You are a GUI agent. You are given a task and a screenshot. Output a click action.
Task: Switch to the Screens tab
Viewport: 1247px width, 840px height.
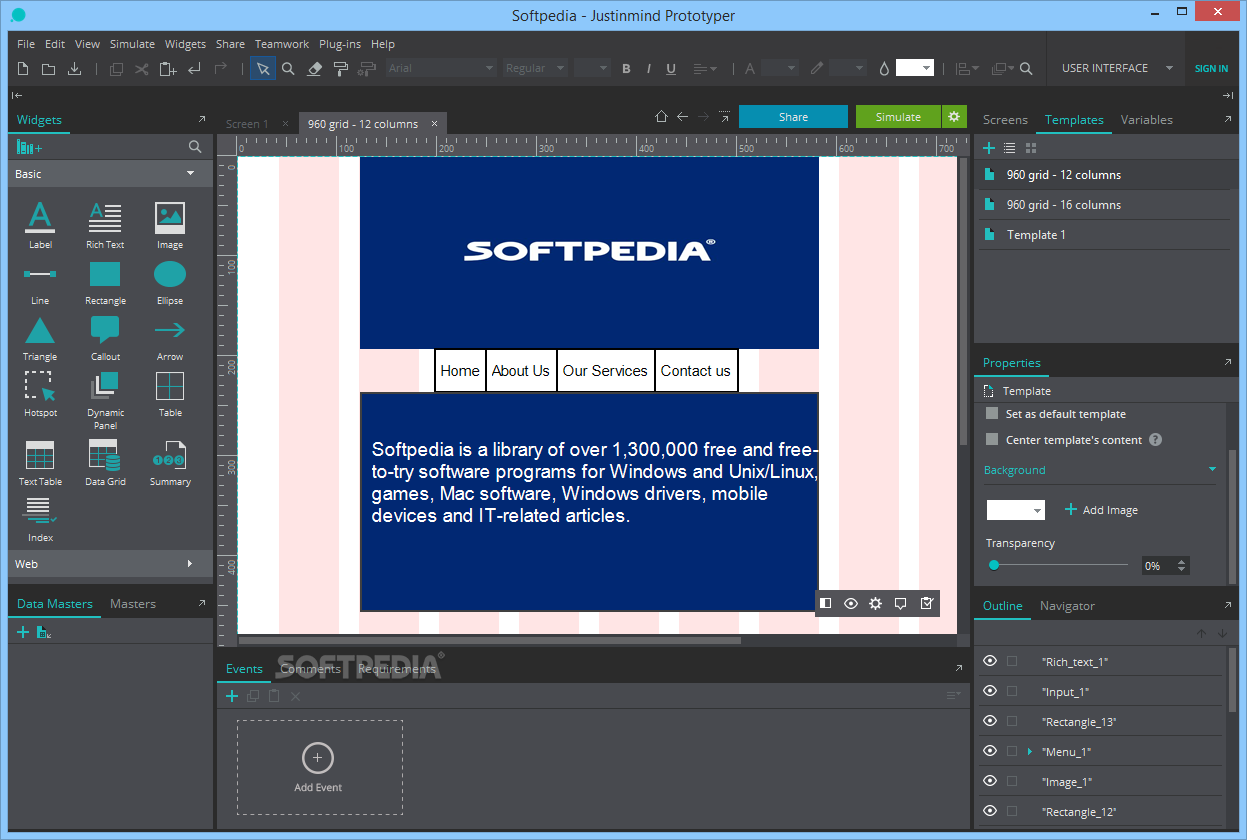[1005, 120]
